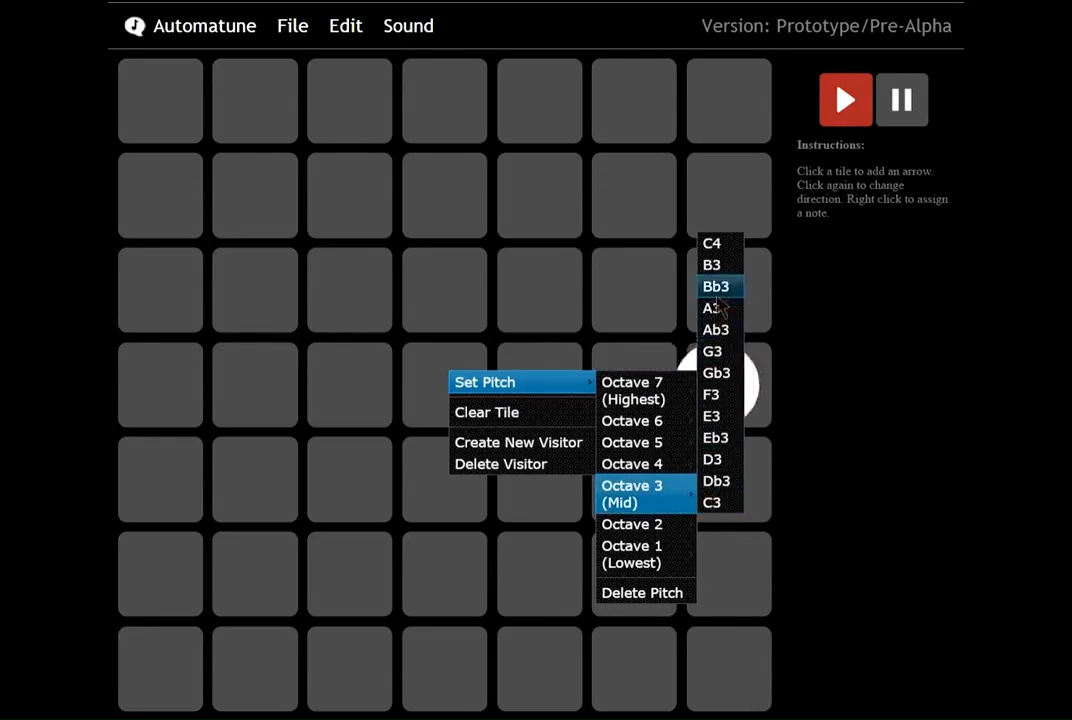Choose the G3 pitch

coord(712,351)
